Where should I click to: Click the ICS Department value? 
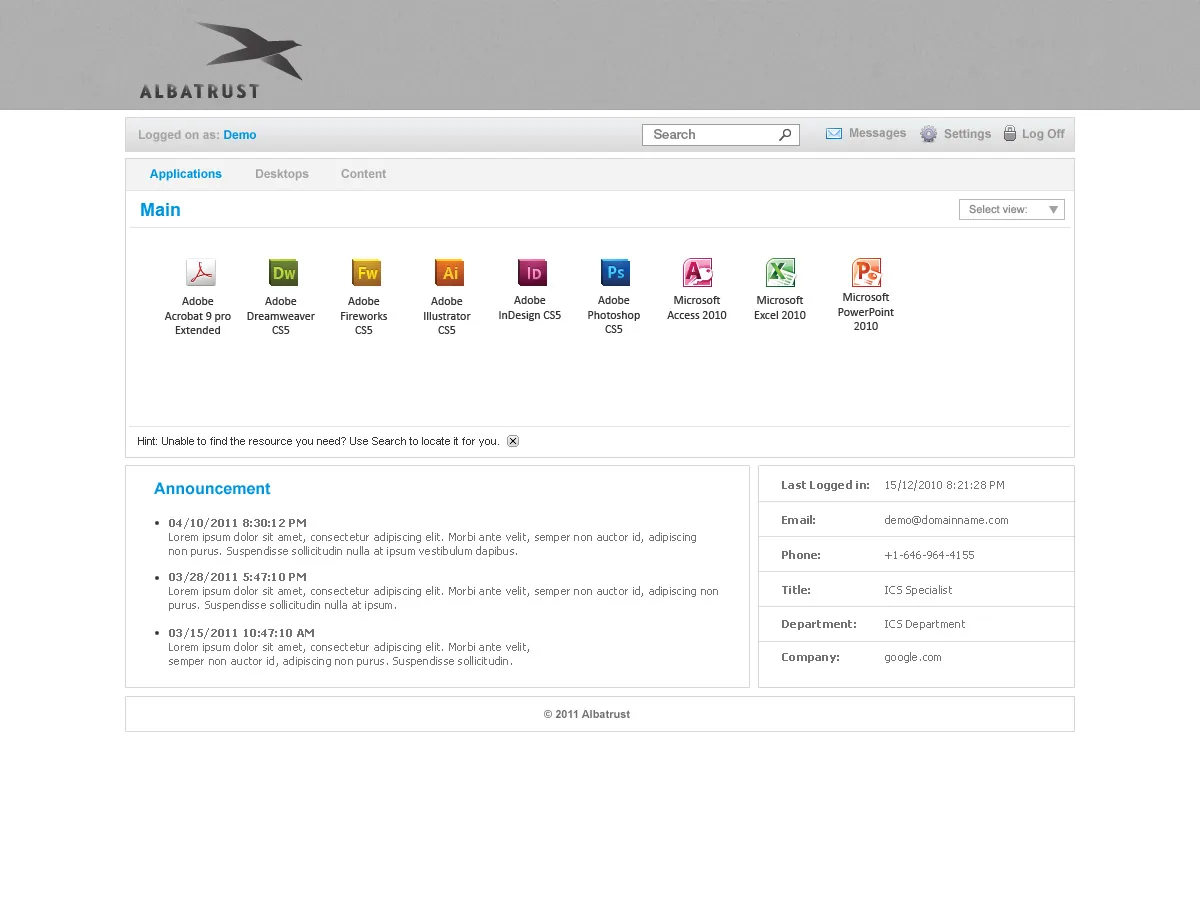(925, 624)
